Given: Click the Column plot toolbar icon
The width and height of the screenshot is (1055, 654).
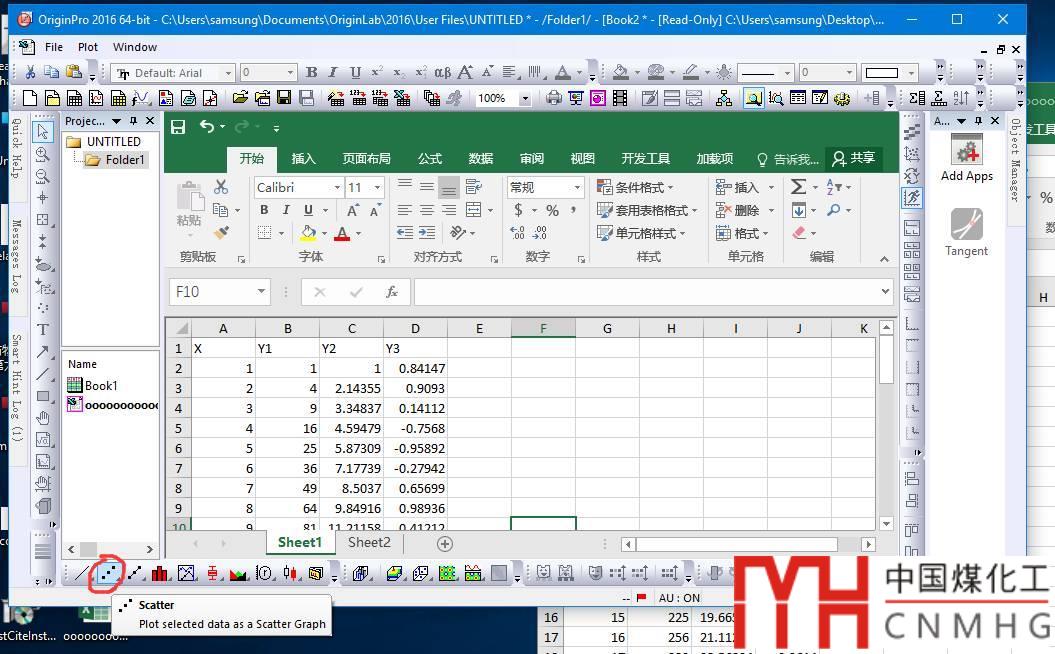Looking at the screenshot, I should [160, 573].
